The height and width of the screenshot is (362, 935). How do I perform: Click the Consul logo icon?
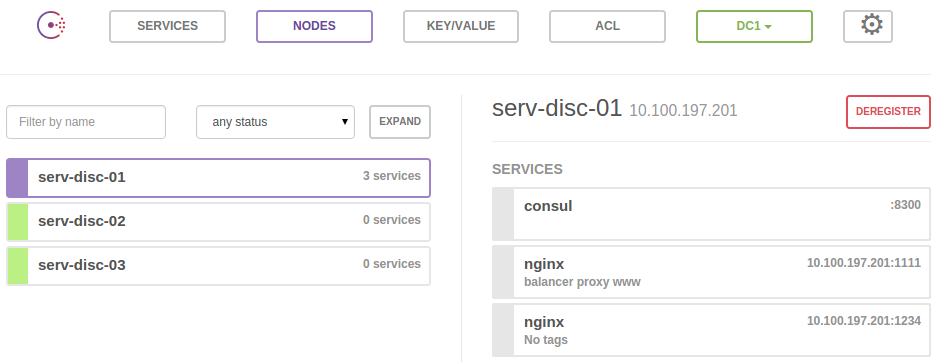(x=51, y=26)
